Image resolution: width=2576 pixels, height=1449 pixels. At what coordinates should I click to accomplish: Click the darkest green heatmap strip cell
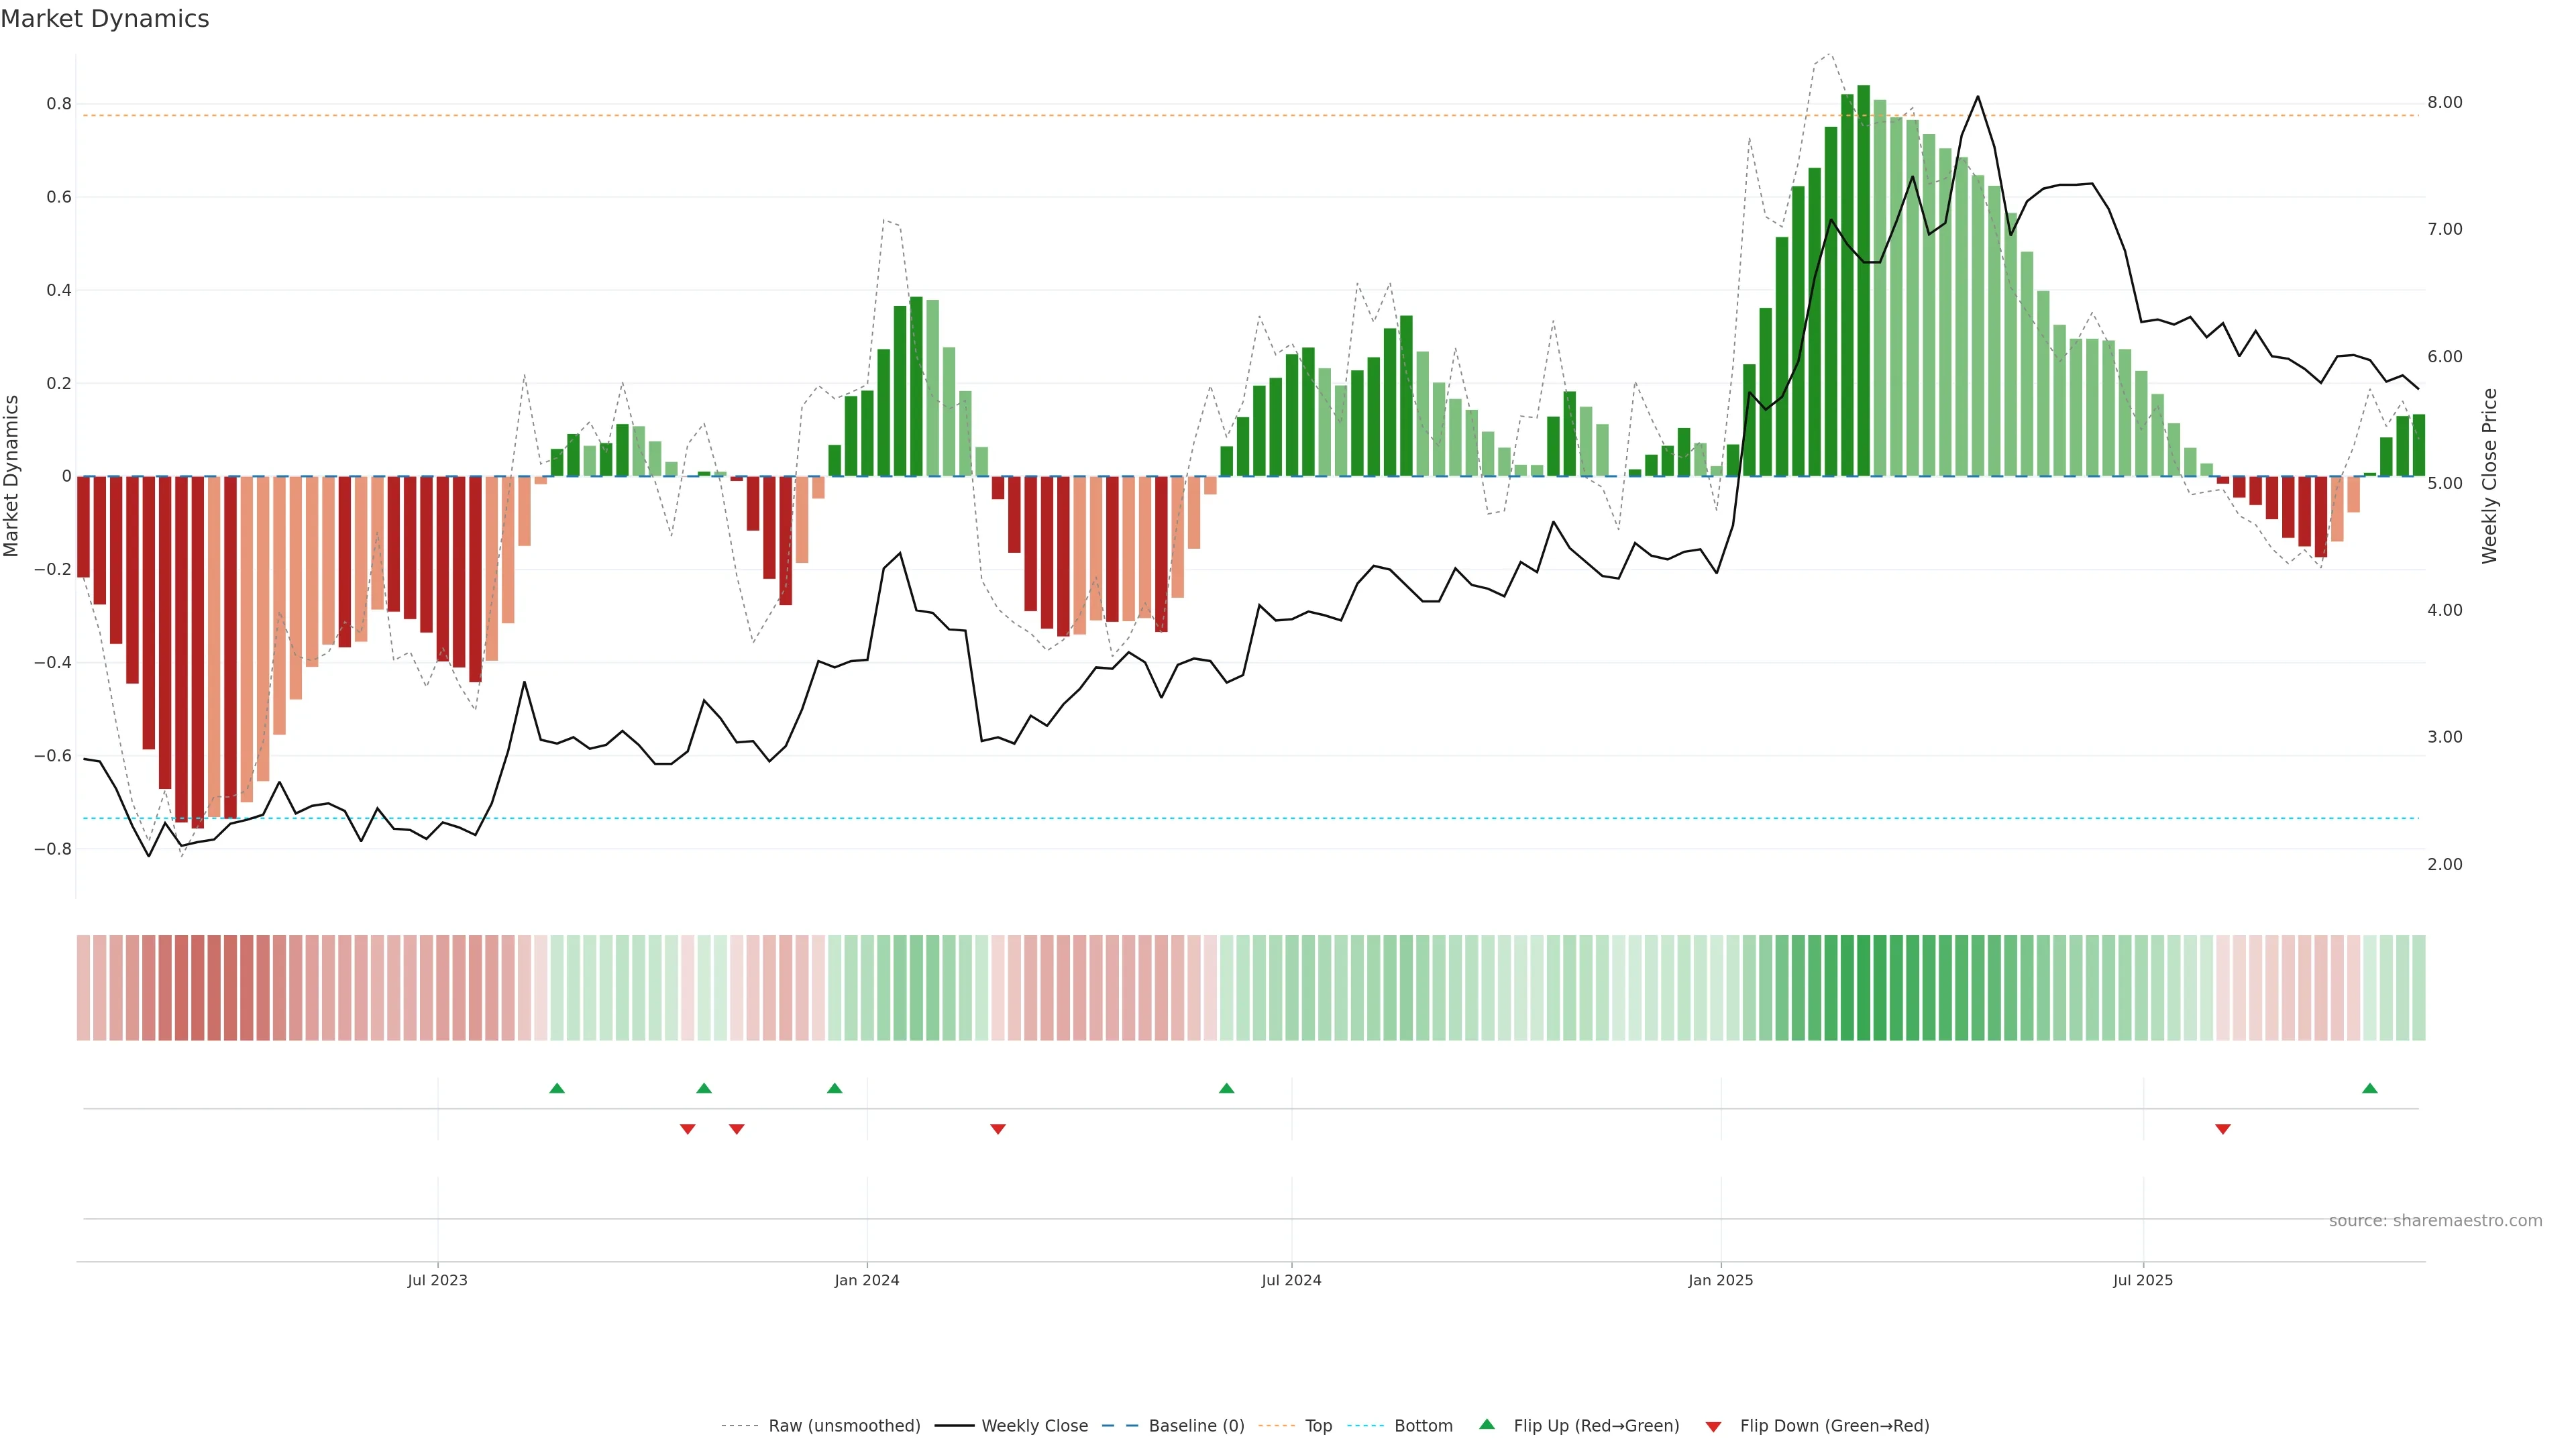1863,988
